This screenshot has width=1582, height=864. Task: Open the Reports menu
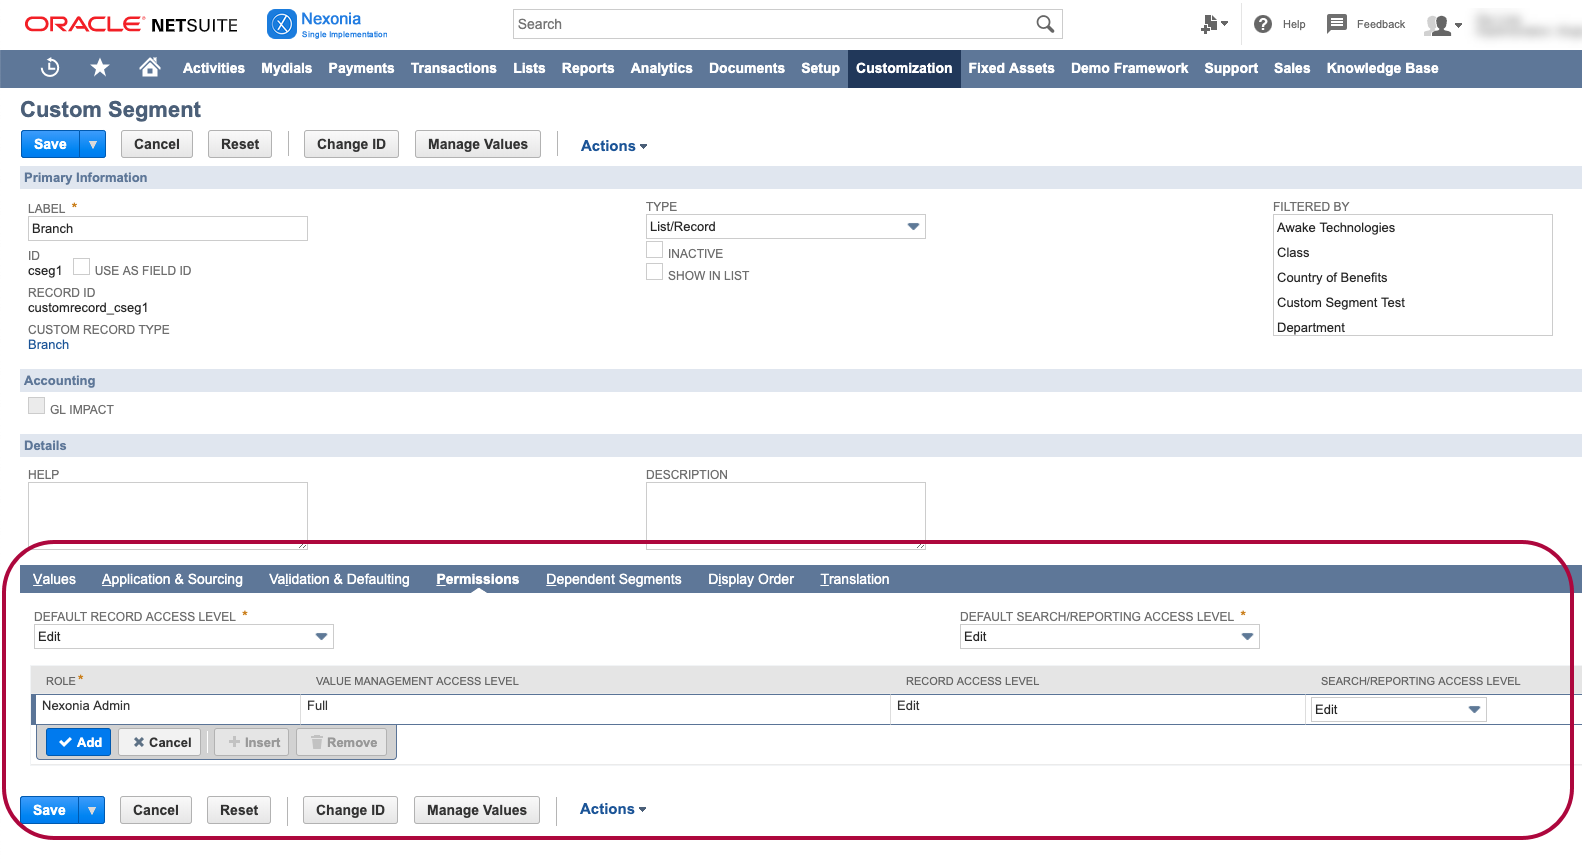point(588,68)
